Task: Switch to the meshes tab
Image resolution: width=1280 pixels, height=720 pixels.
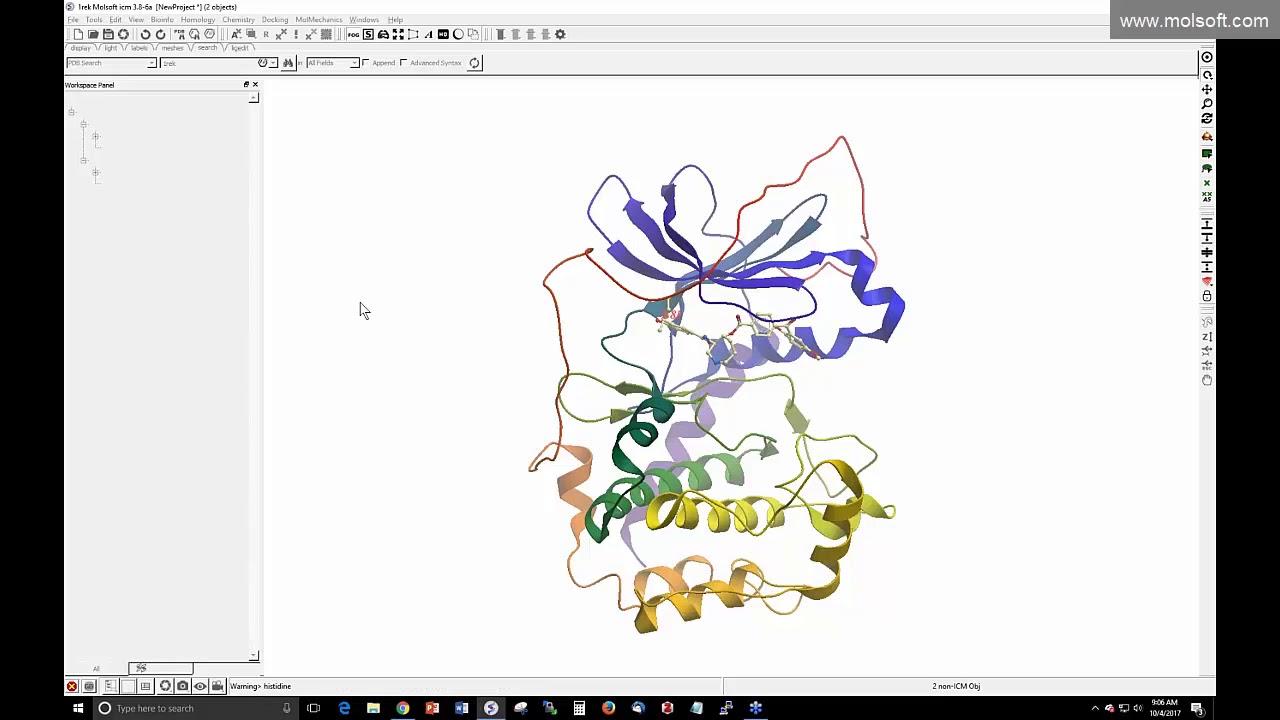Action: pyautogui.click(x=172, y=48)
